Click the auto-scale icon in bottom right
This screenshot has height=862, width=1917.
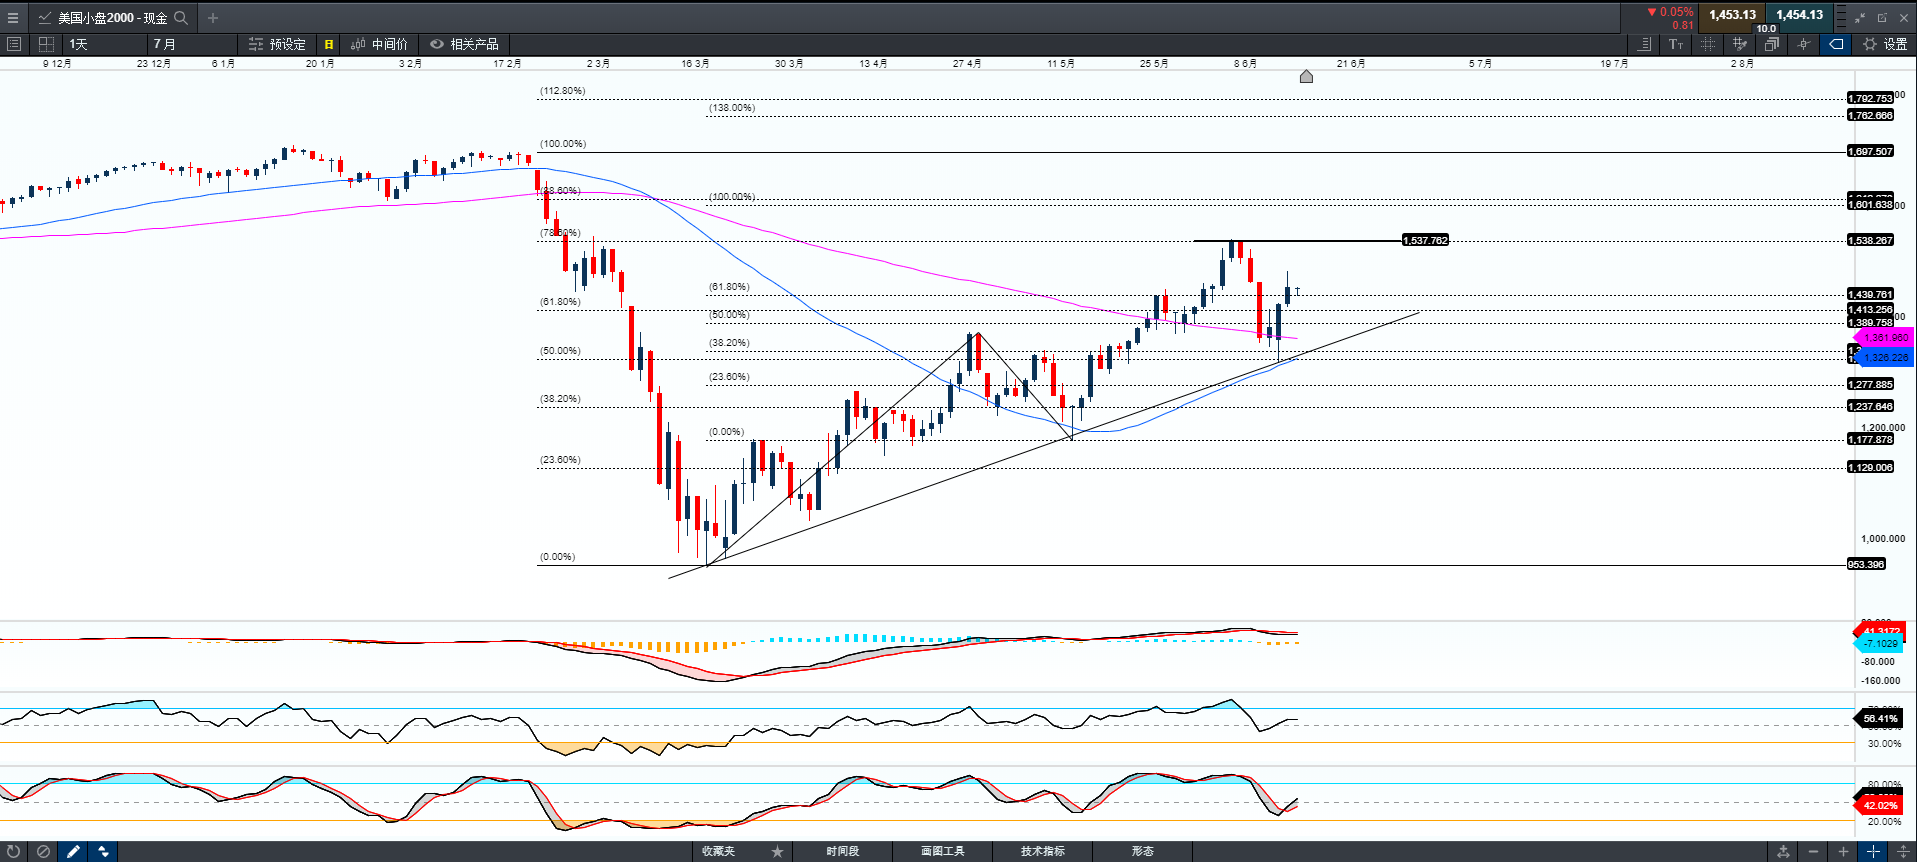pos(1783,852)
